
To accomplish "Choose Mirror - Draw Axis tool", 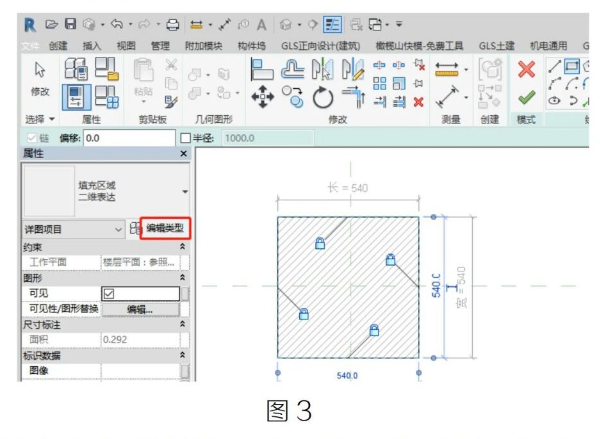I will click(352, 69).
